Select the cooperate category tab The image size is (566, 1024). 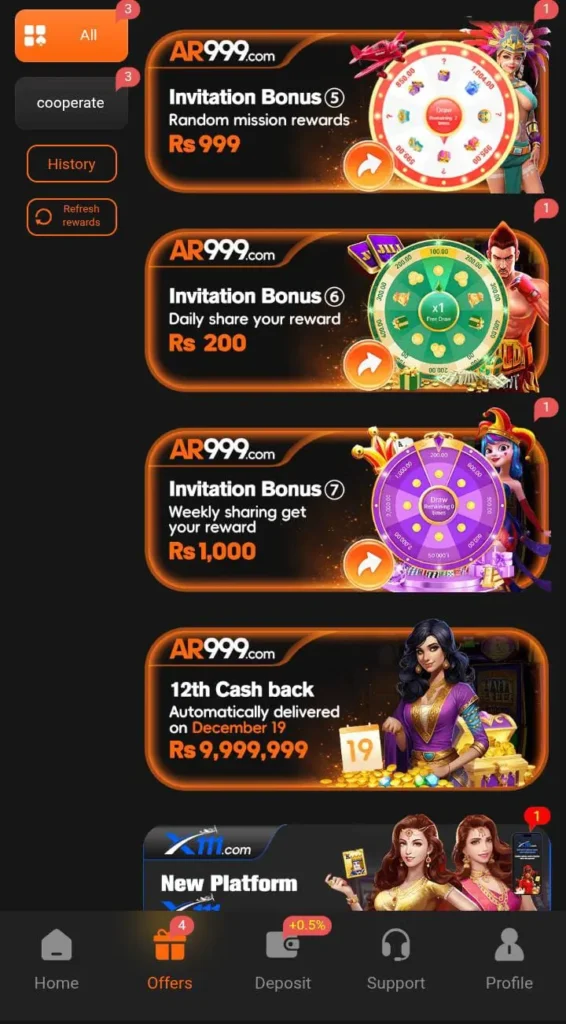tap(71, 103)
